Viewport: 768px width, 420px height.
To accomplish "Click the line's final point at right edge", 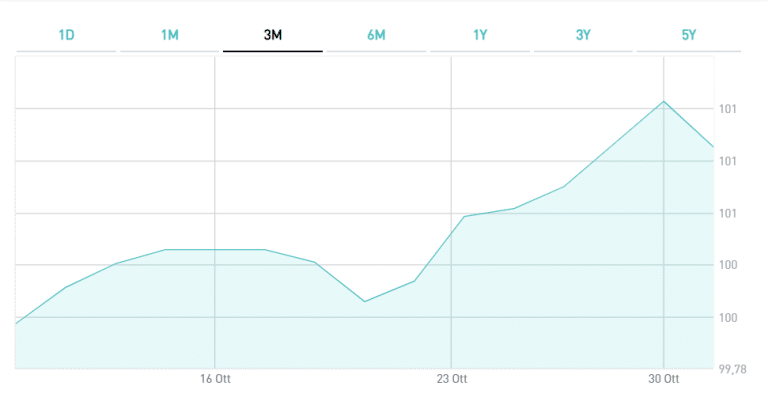I will tap(713, 147).
